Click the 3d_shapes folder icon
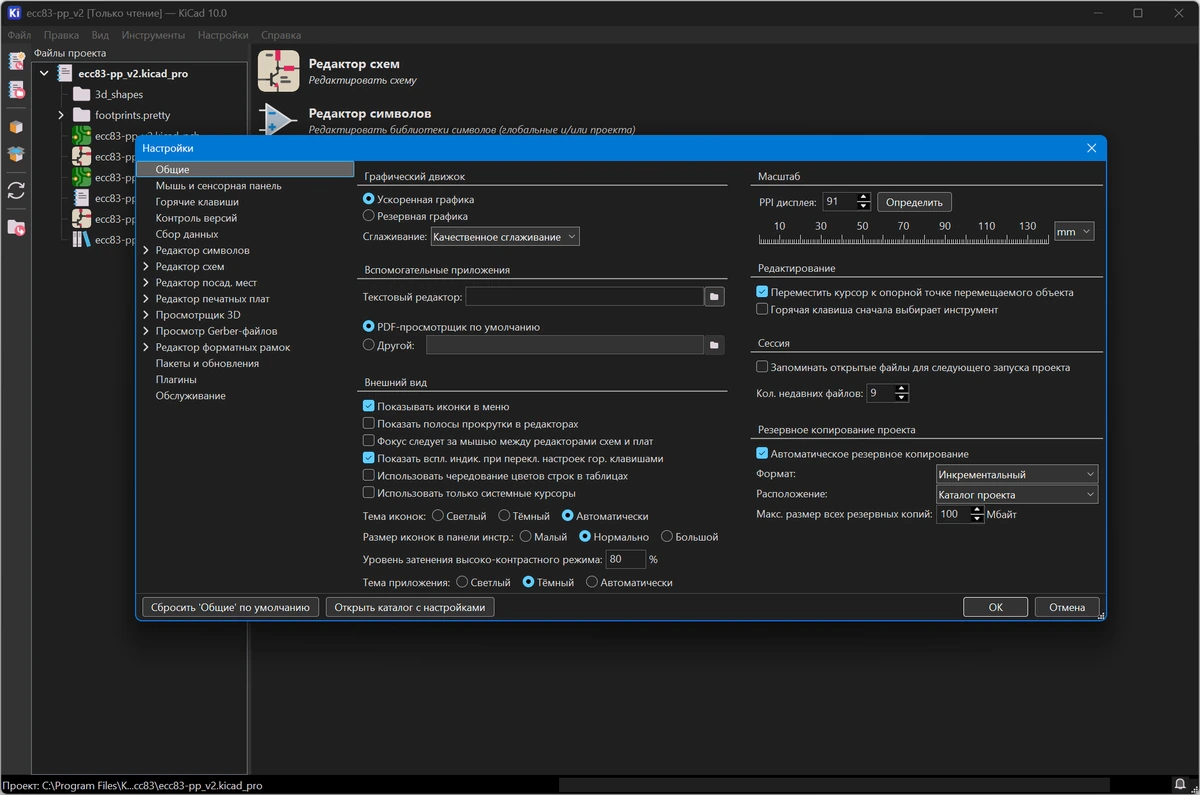1200x795 pixels. click(82, 94)
